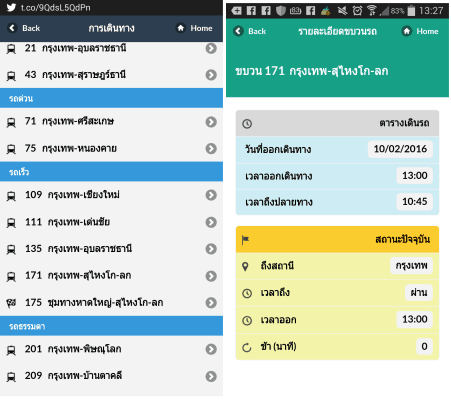This screenshot has height=400, width=451.
Task: Open Home from the left dark header
Action: tap(195, 28)
